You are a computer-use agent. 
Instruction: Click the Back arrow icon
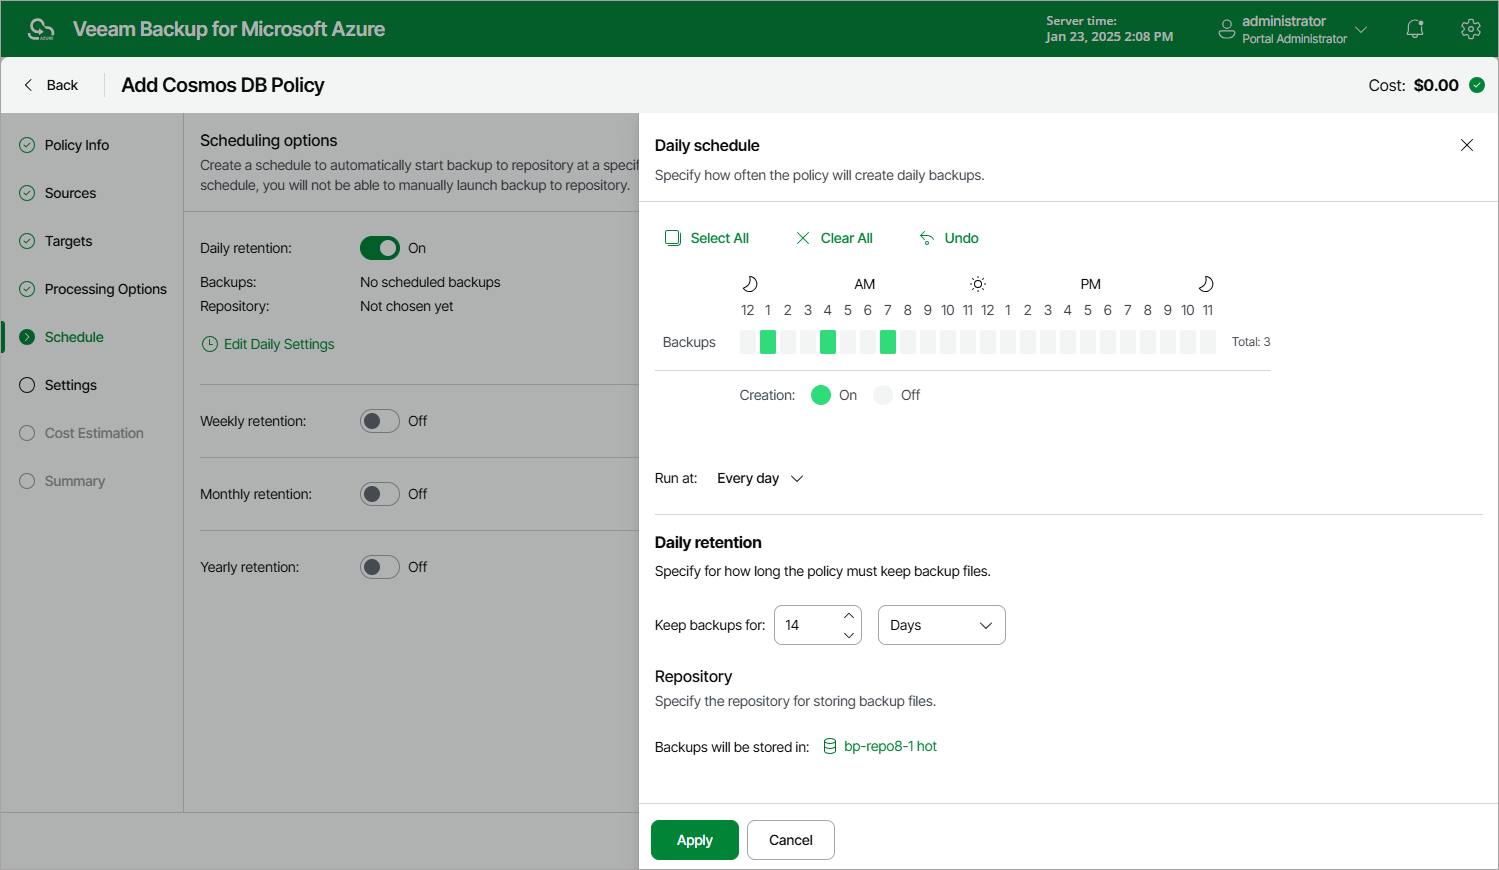[x=28, y=85]
